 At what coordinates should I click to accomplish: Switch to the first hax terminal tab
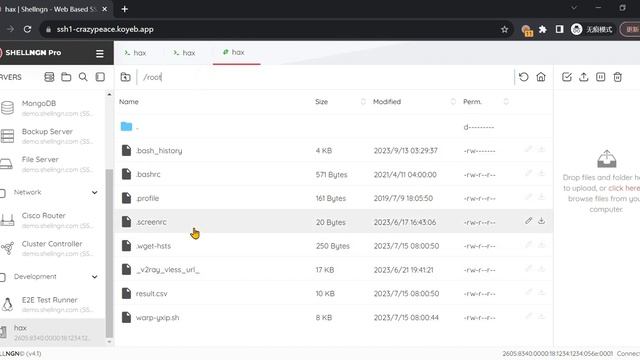click(x=135, y=53)
